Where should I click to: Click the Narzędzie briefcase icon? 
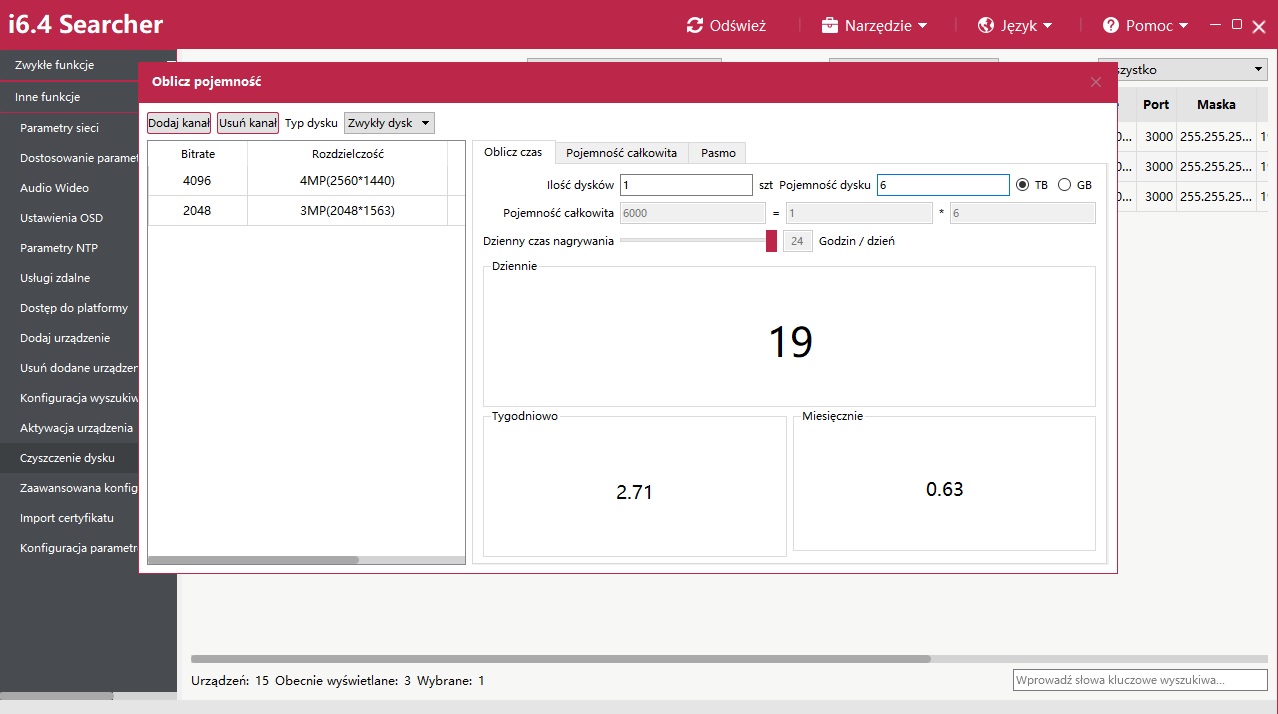830,25
